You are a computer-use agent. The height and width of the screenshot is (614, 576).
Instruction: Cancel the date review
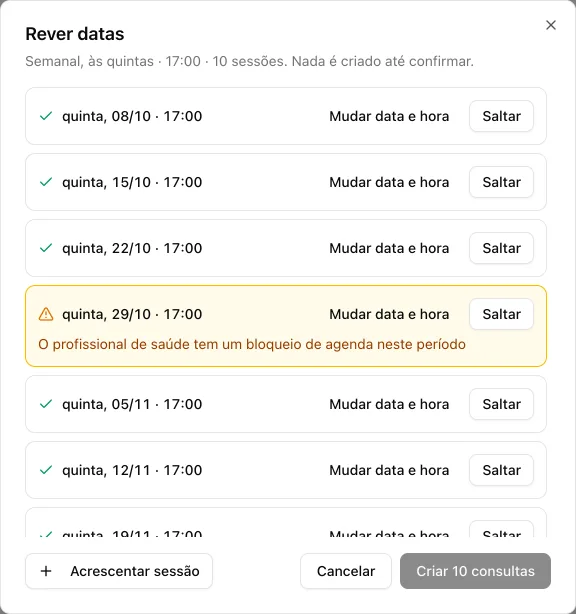[x=346, y=571]
